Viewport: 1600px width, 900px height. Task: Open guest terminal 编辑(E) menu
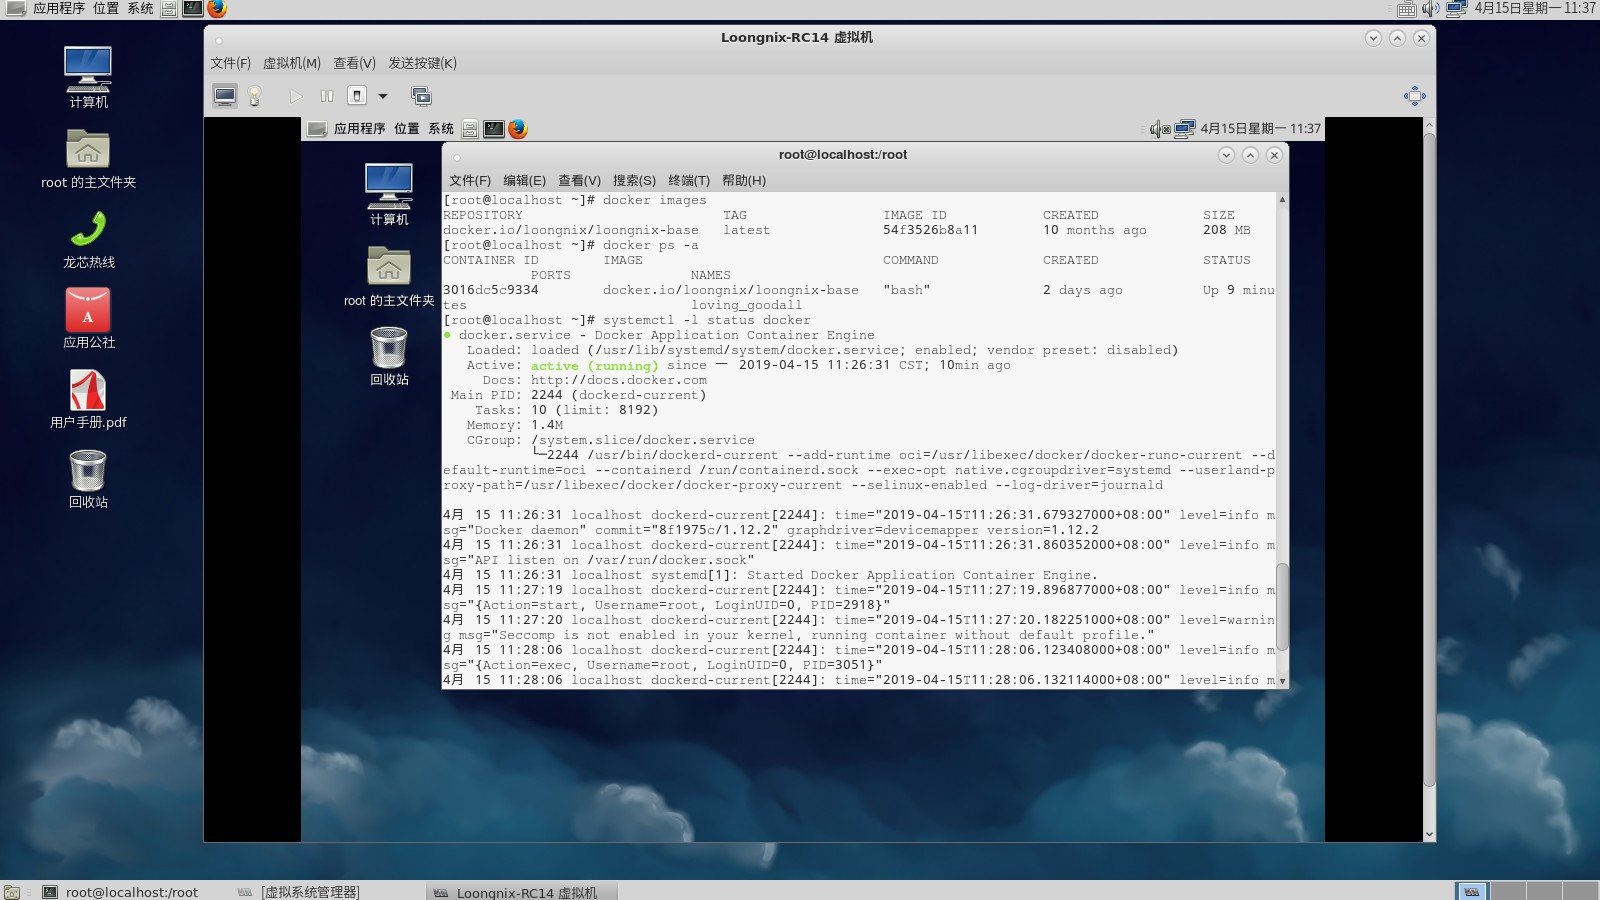click(x=524, y=181)
